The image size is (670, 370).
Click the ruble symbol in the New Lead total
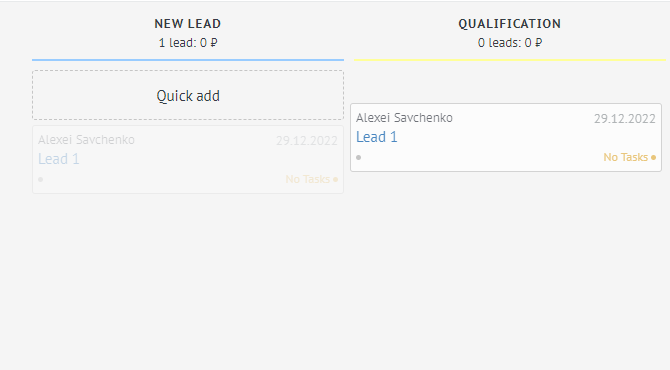pyautogui.click(x=214, y=43)
